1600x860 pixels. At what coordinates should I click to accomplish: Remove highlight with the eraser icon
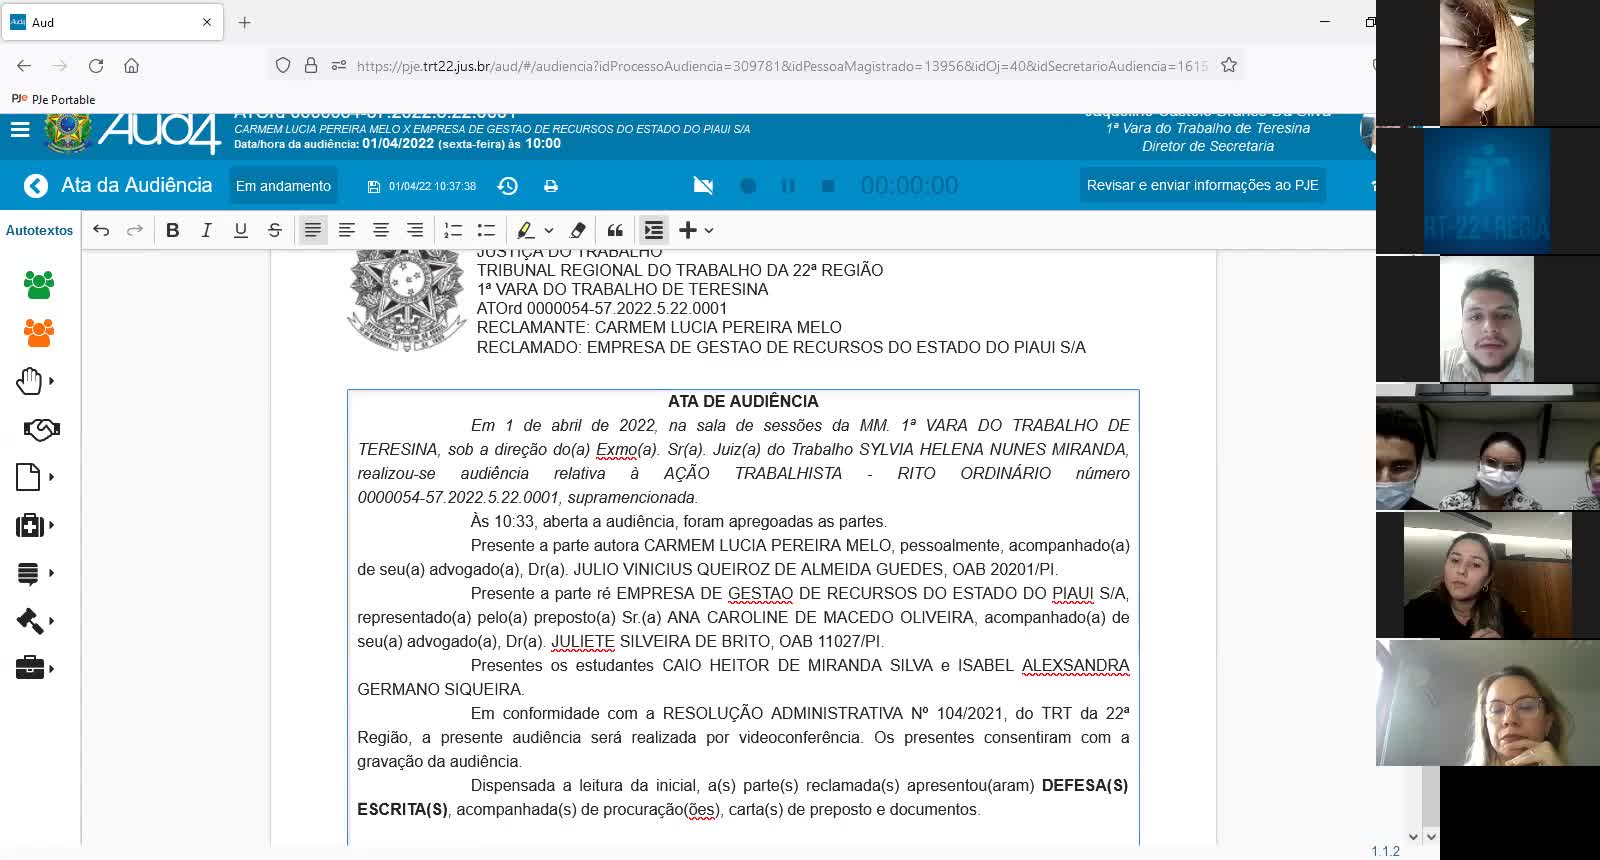[577, 230]
